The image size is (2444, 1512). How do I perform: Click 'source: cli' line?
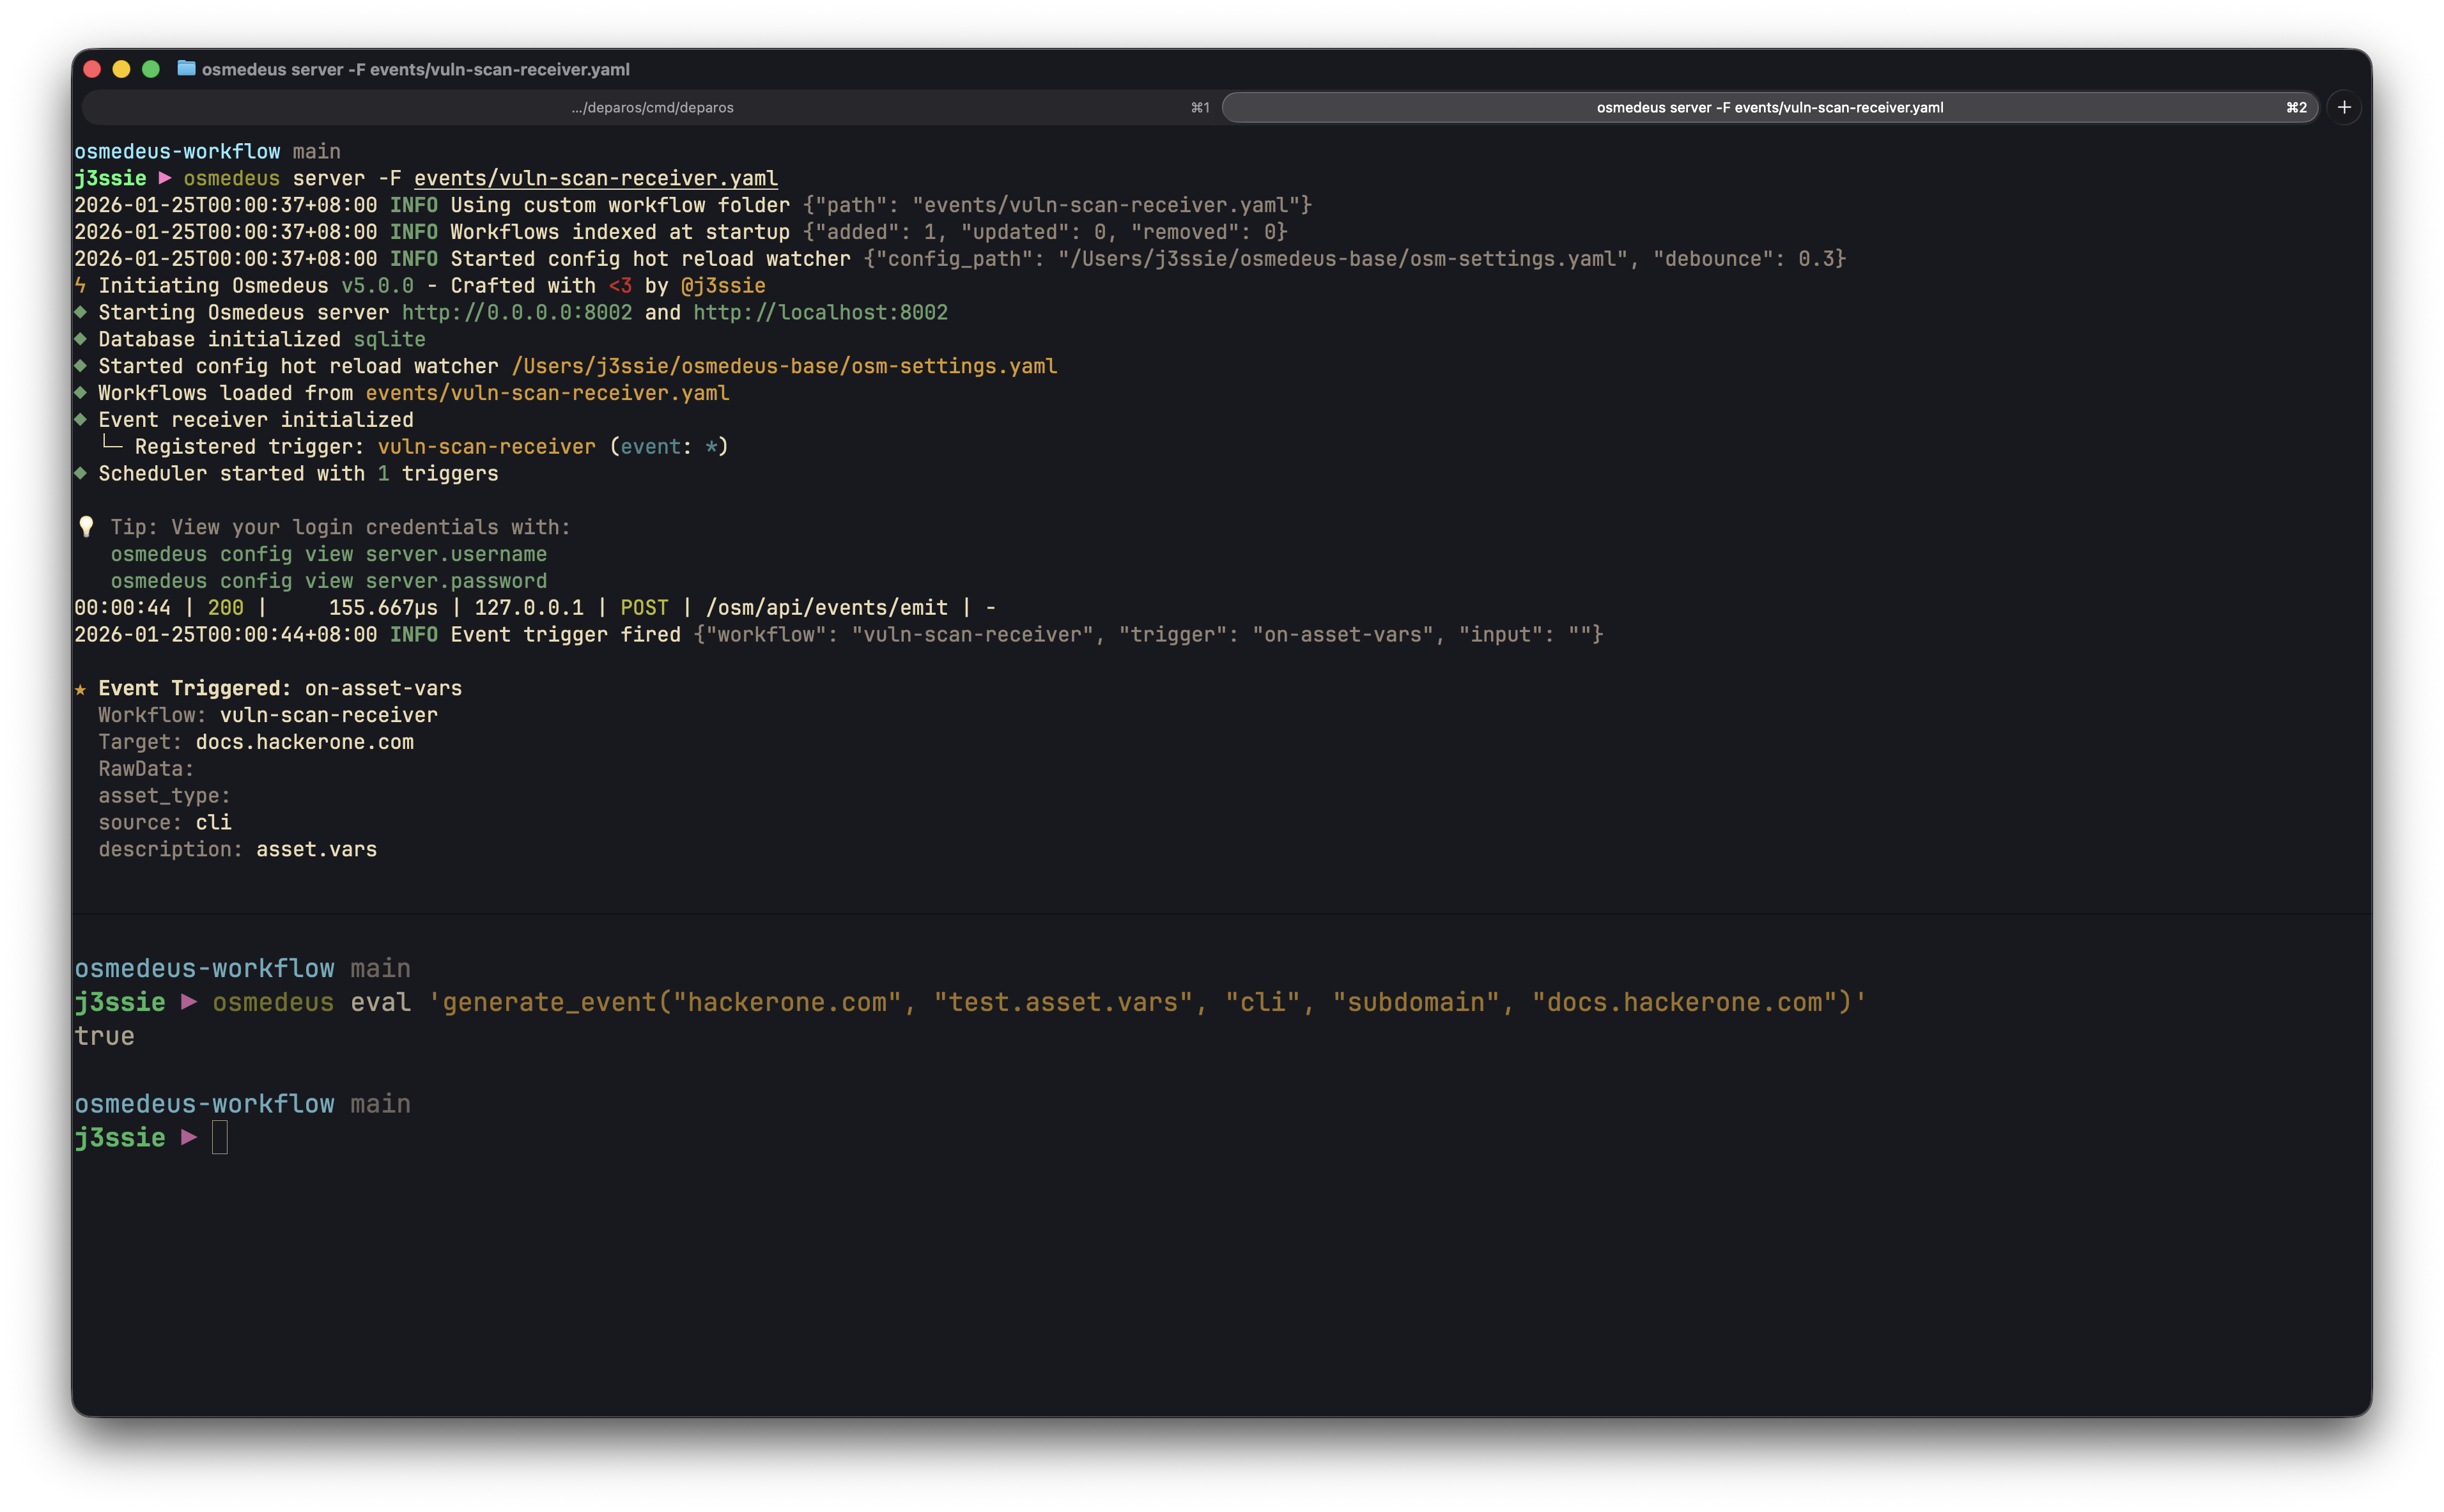(x=164, y=823)
